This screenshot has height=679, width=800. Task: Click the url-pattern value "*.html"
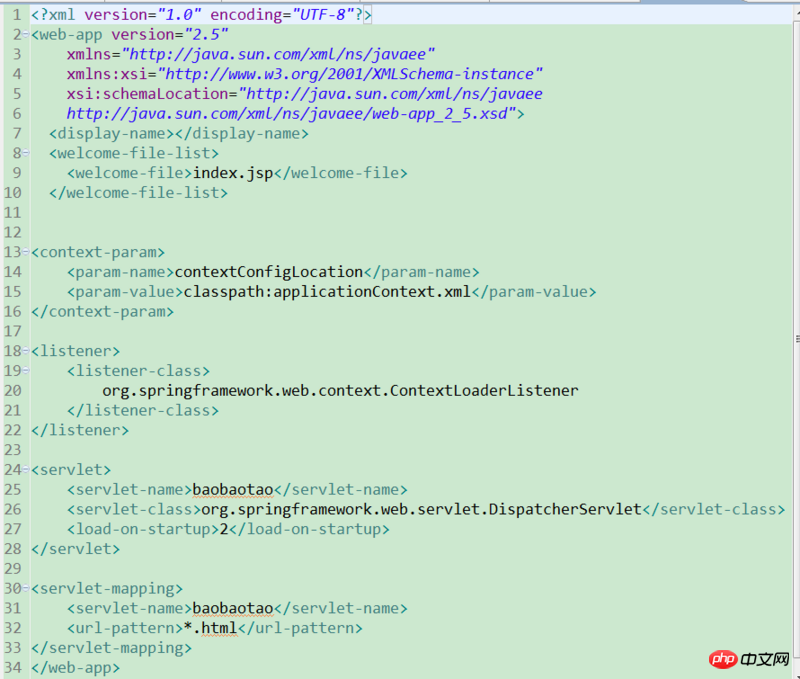[210, 628]
